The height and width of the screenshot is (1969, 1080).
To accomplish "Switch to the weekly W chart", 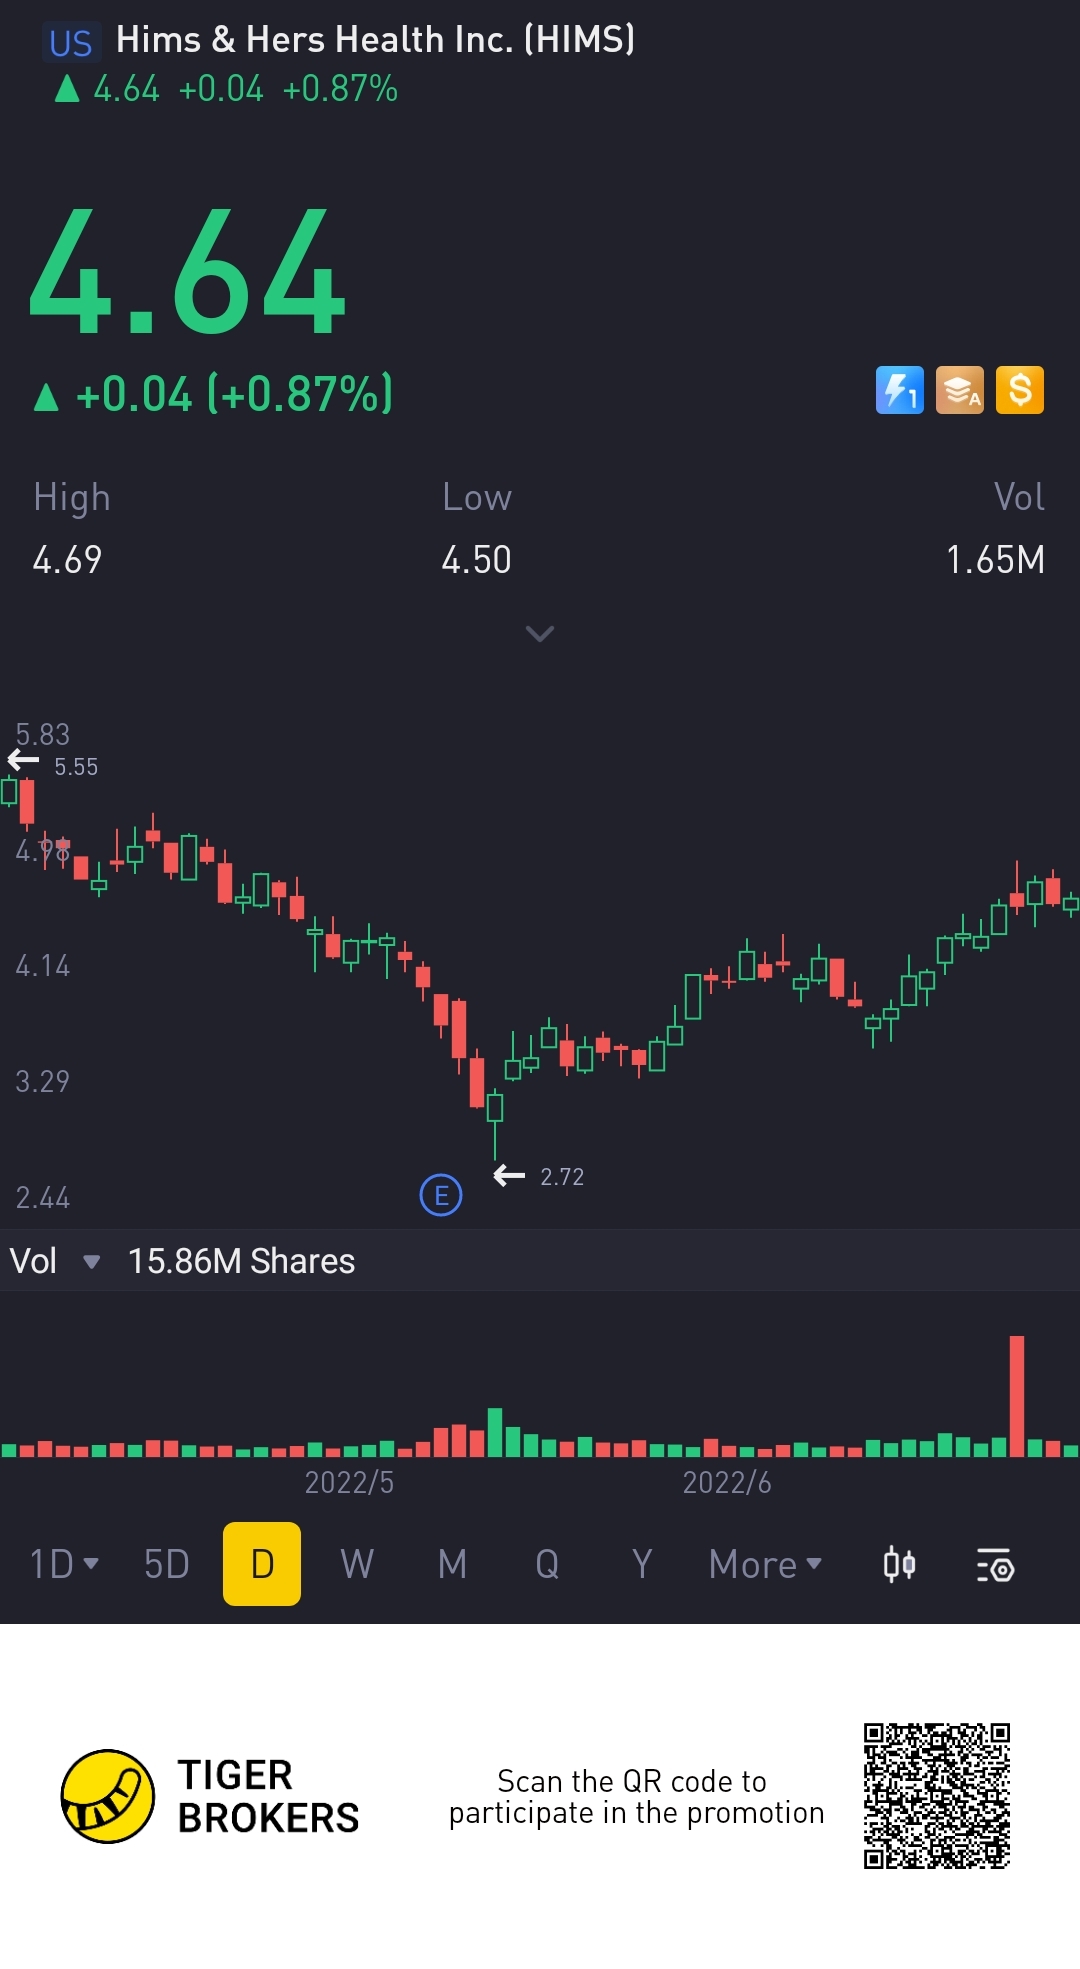I will [357, 1564].
